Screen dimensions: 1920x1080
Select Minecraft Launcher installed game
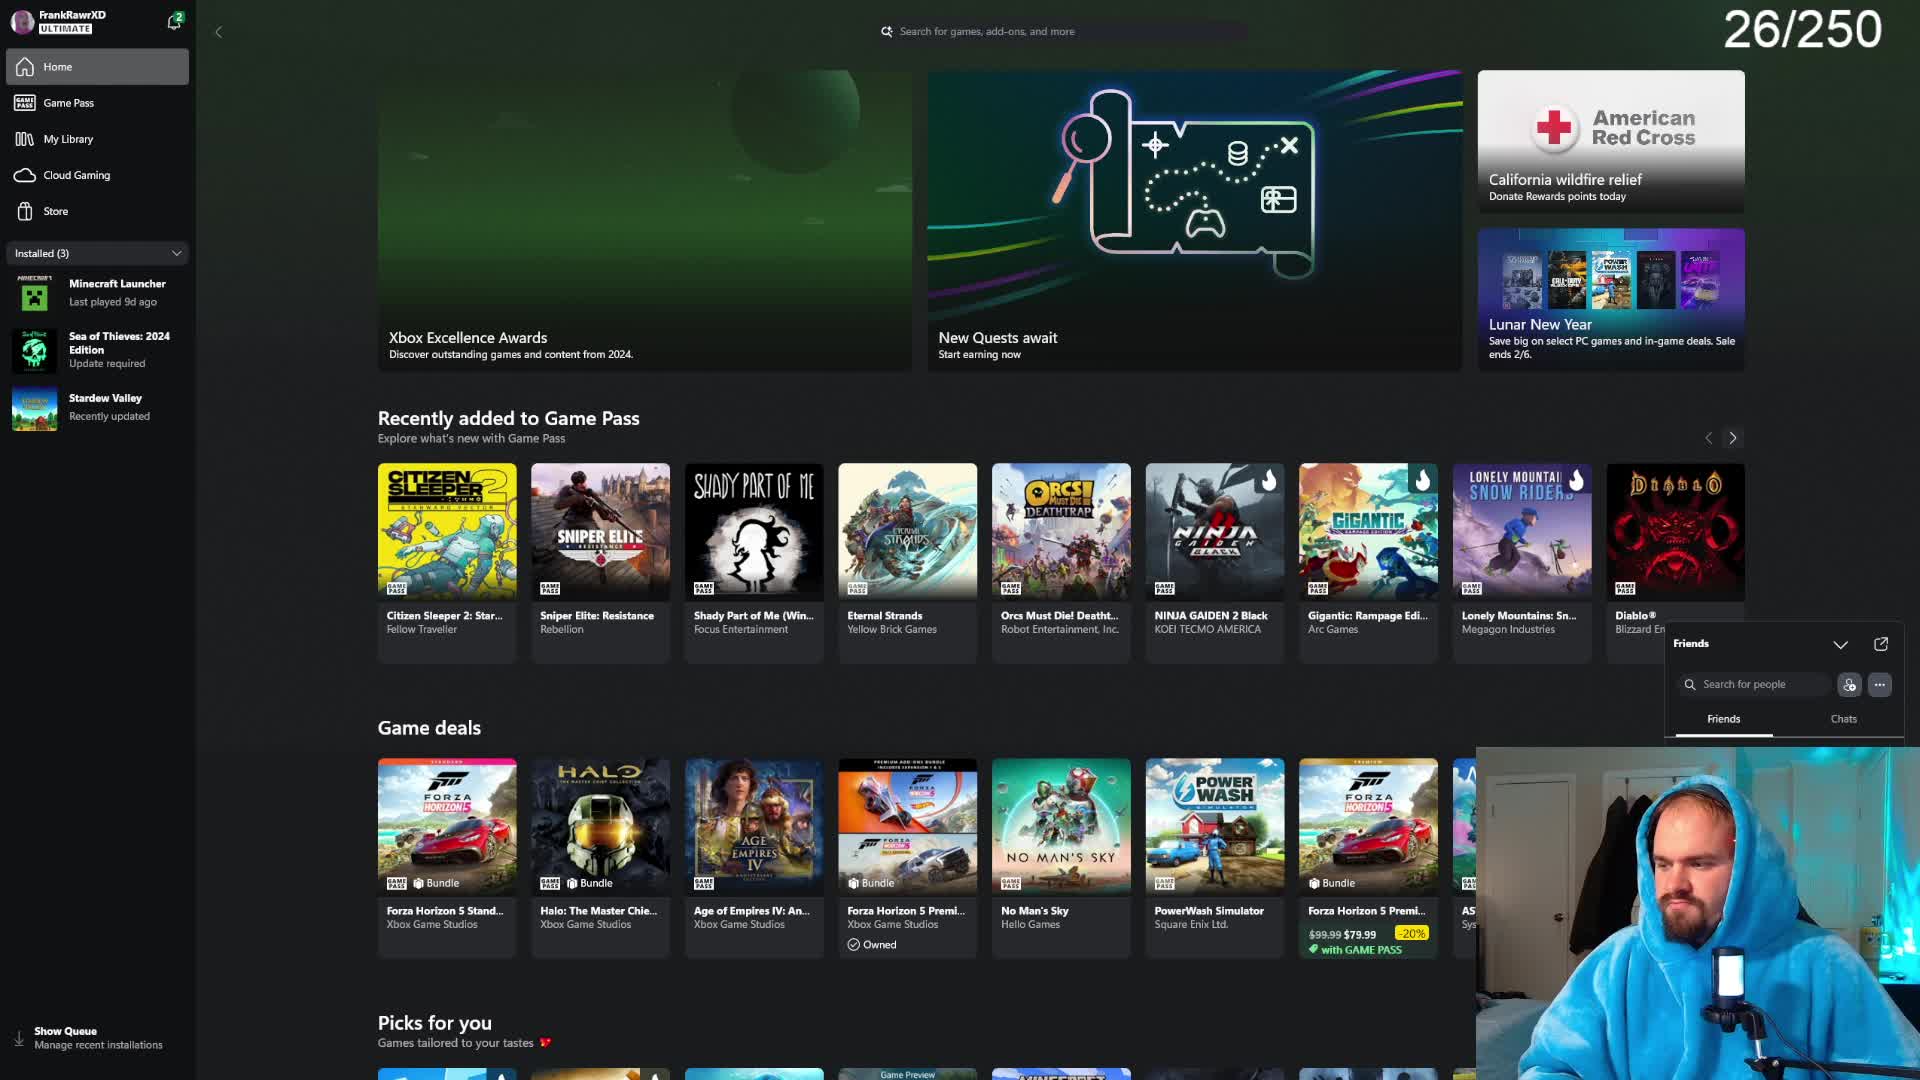(x=97, y=293)
